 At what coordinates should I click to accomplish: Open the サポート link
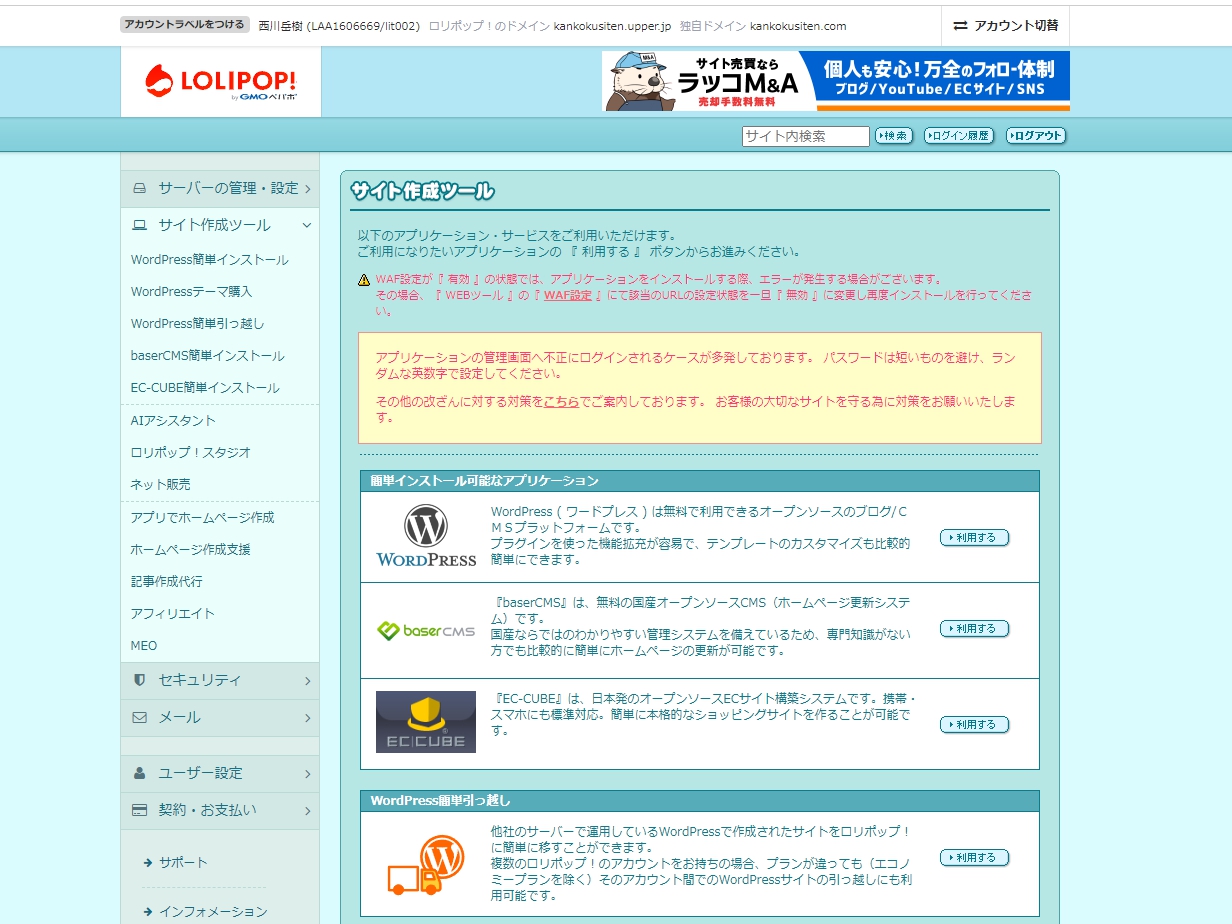[x=183, y=862]
